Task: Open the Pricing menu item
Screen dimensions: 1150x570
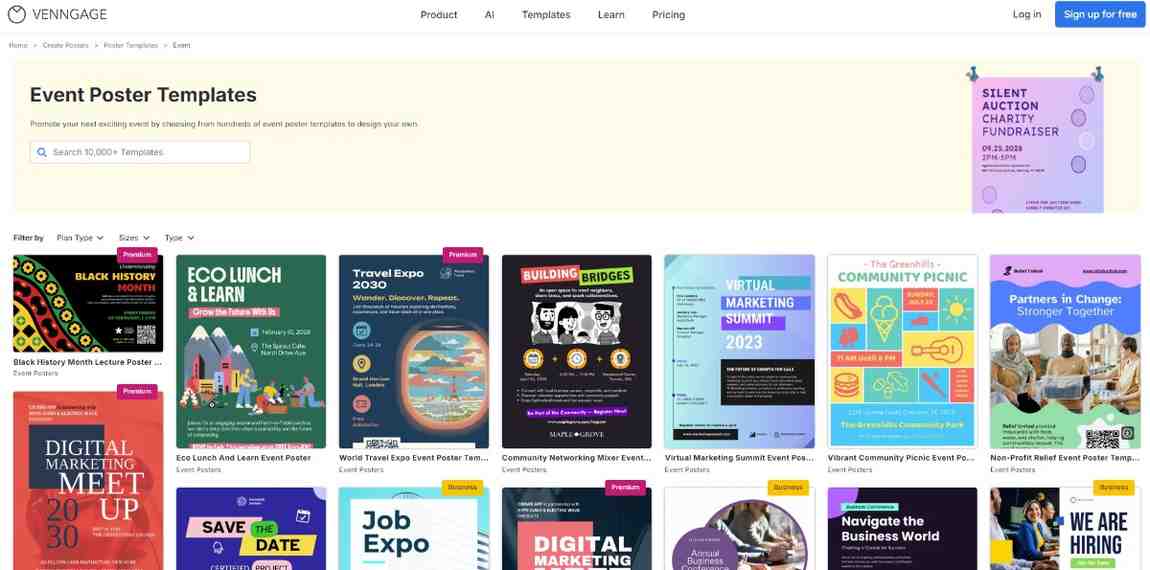Action: click(668, 15)
